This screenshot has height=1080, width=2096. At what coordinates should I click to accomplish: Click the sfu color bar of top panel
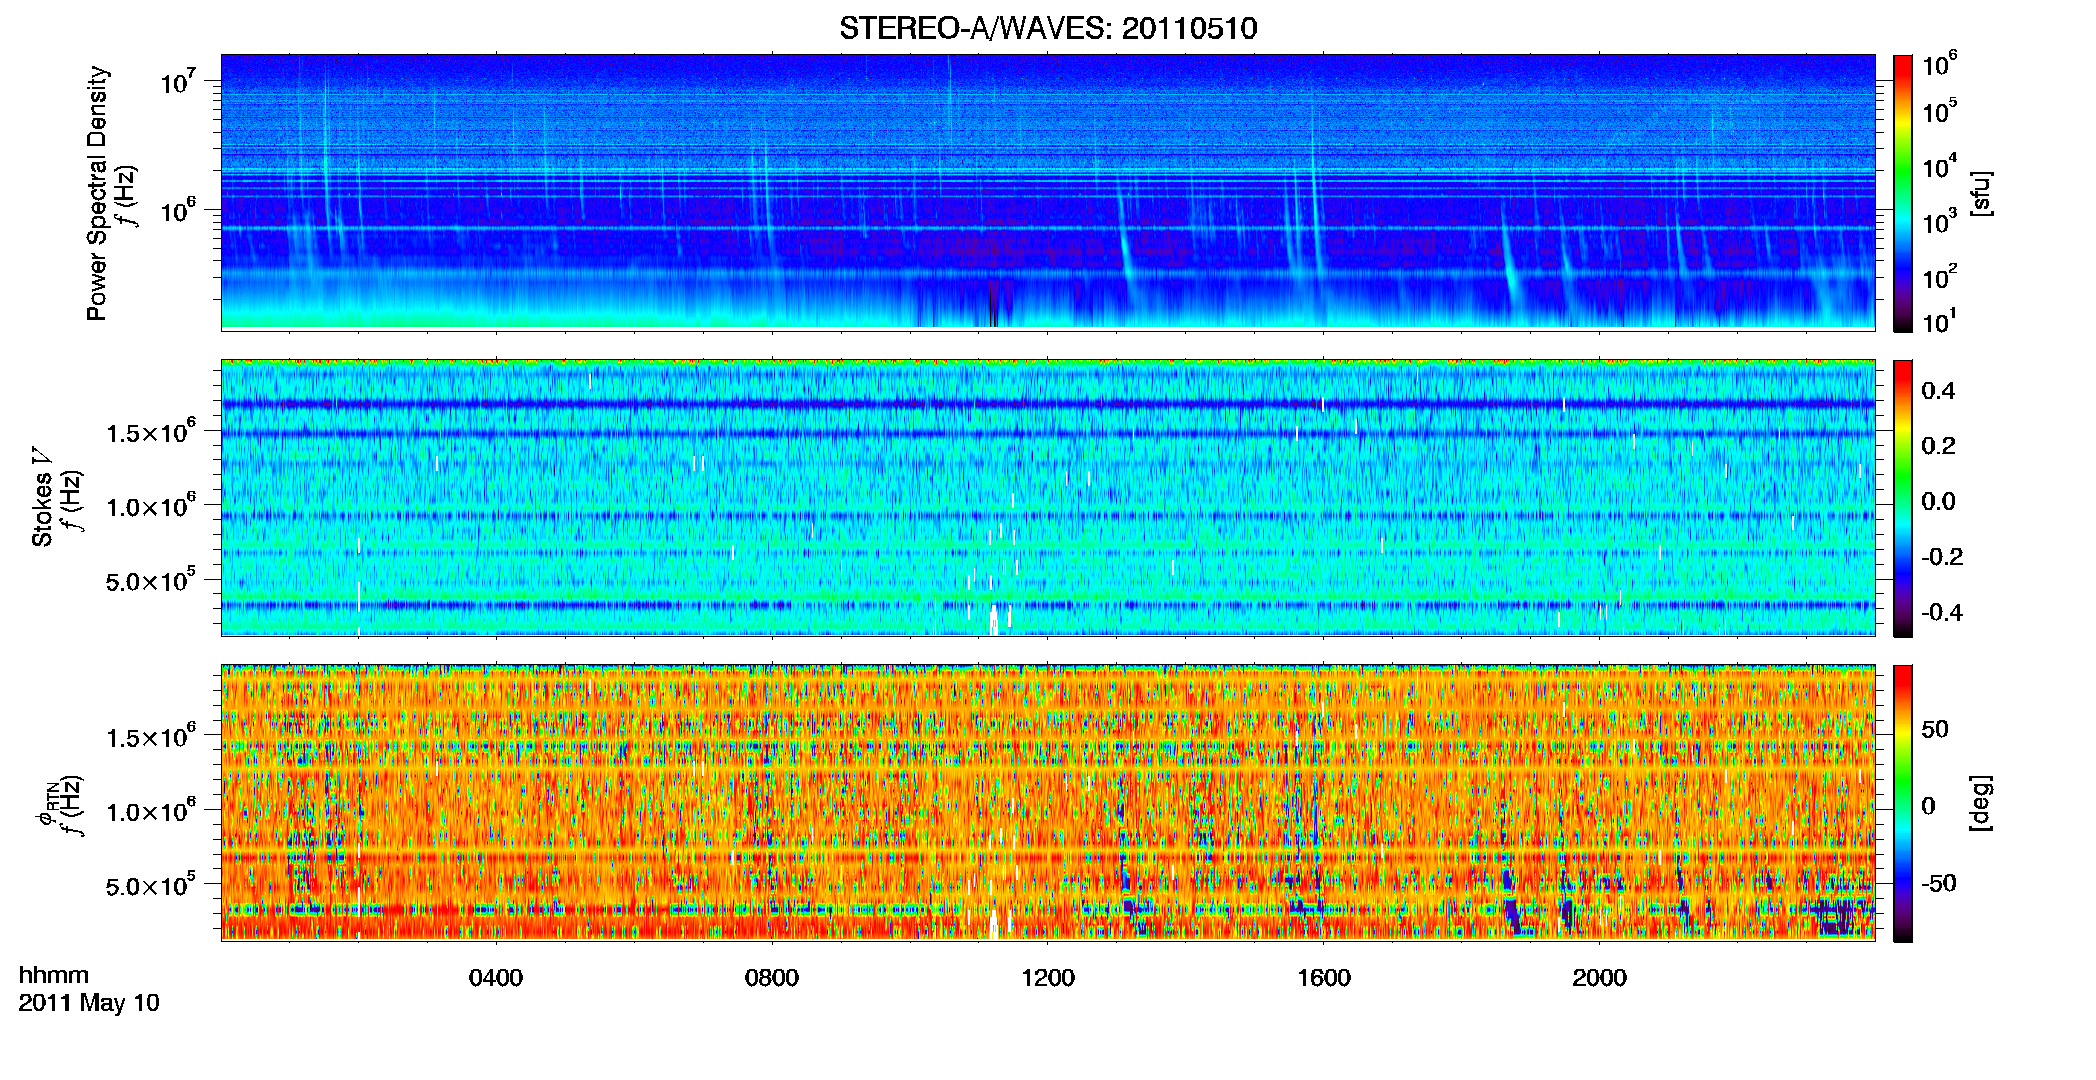[1903, 193]
